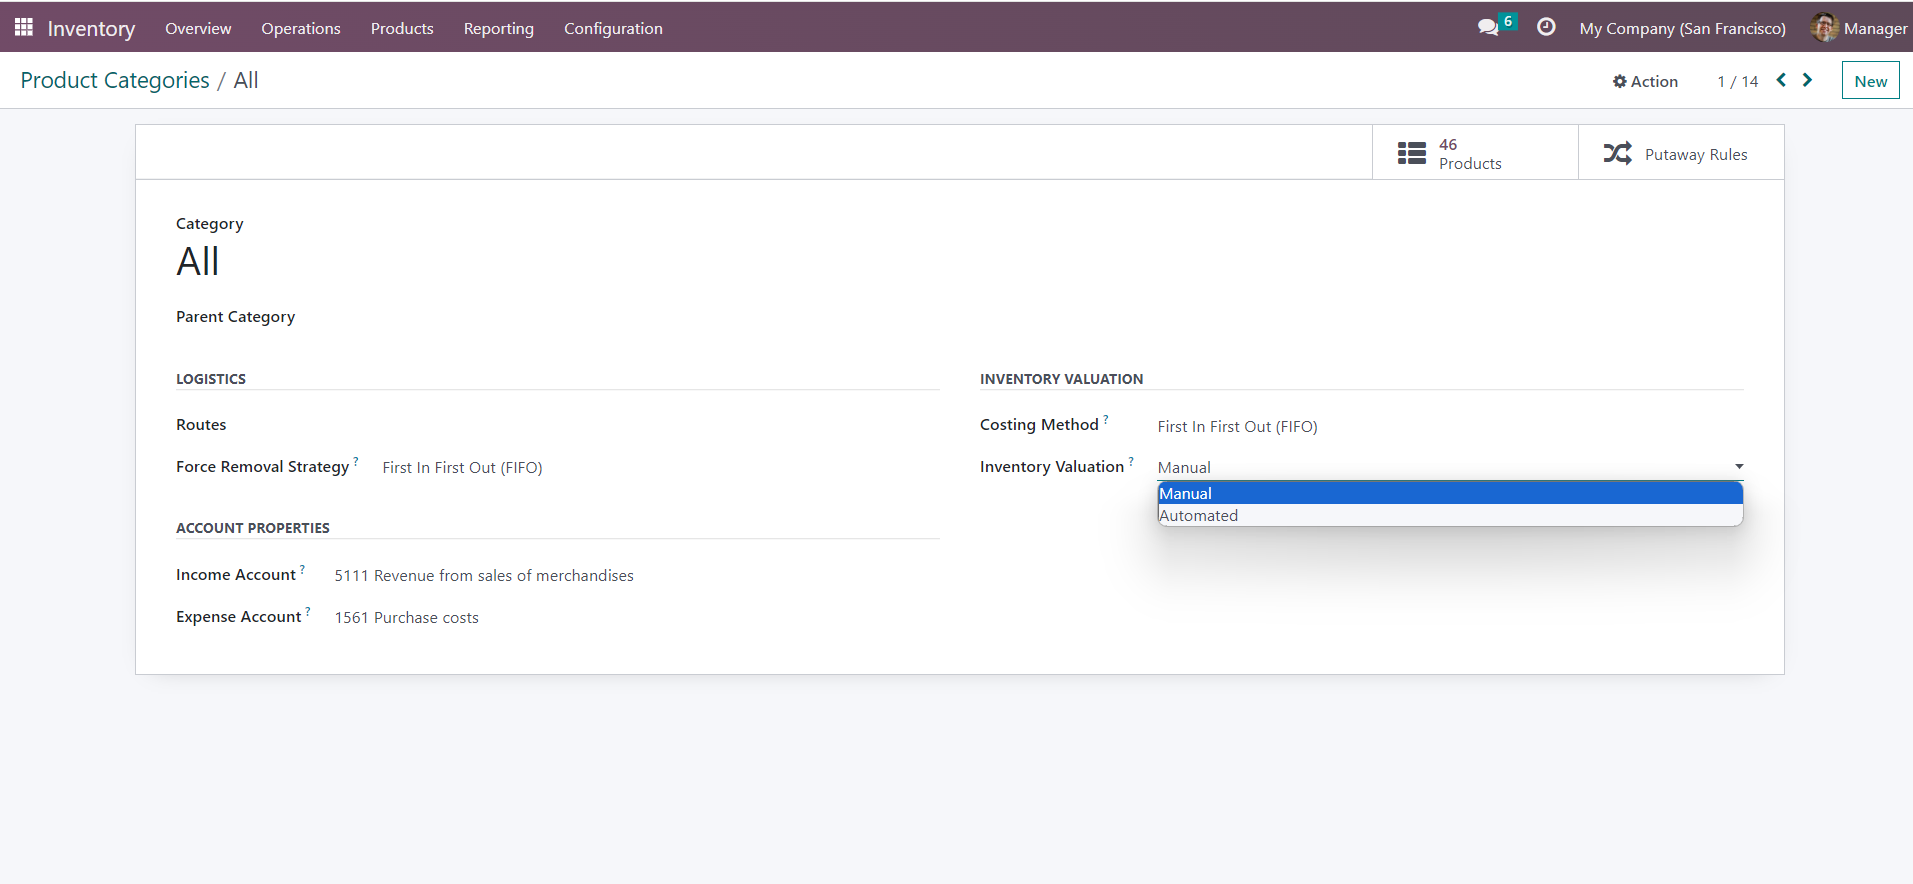Image resolution: width=1913 pixels, height=884 pixels.
Task: Switch company via My Company (San Francisco)
Action: coord(1682,28)
